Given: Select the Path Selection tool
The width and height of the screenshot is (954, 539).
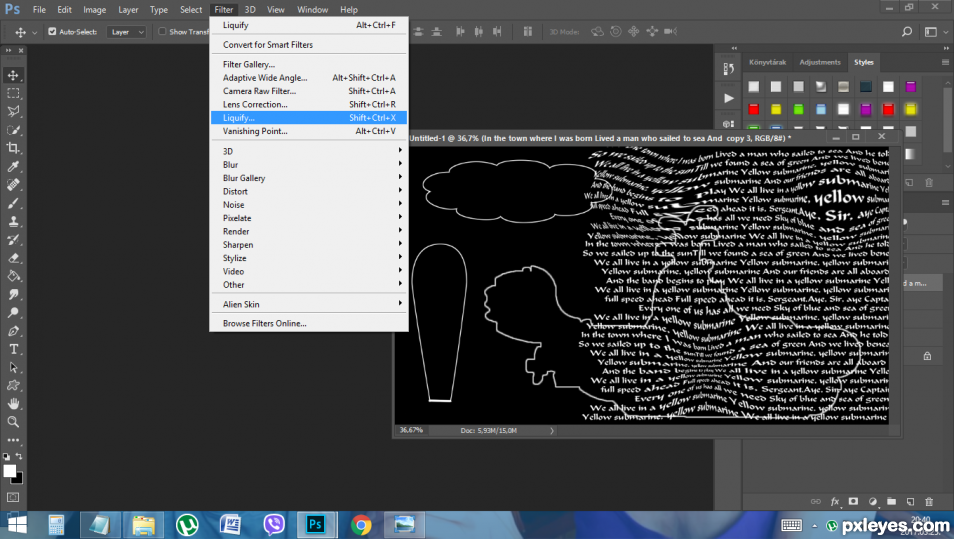Looking at the screenshot, I should pyautogui.click(x=13, y=367).
